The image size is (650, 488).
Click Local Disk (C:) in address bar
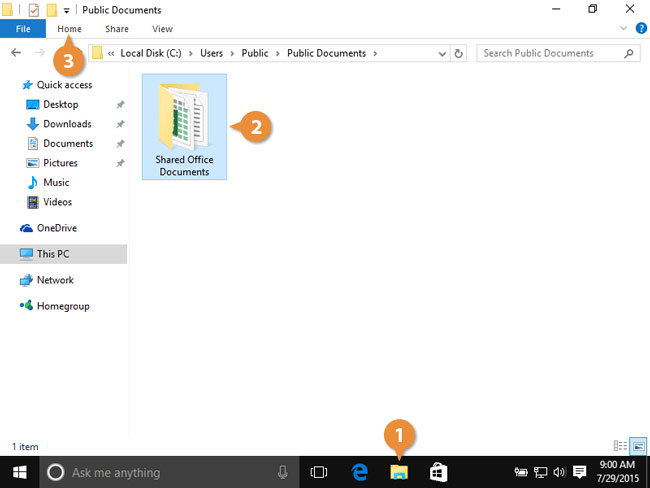click(x=151, y=53)
